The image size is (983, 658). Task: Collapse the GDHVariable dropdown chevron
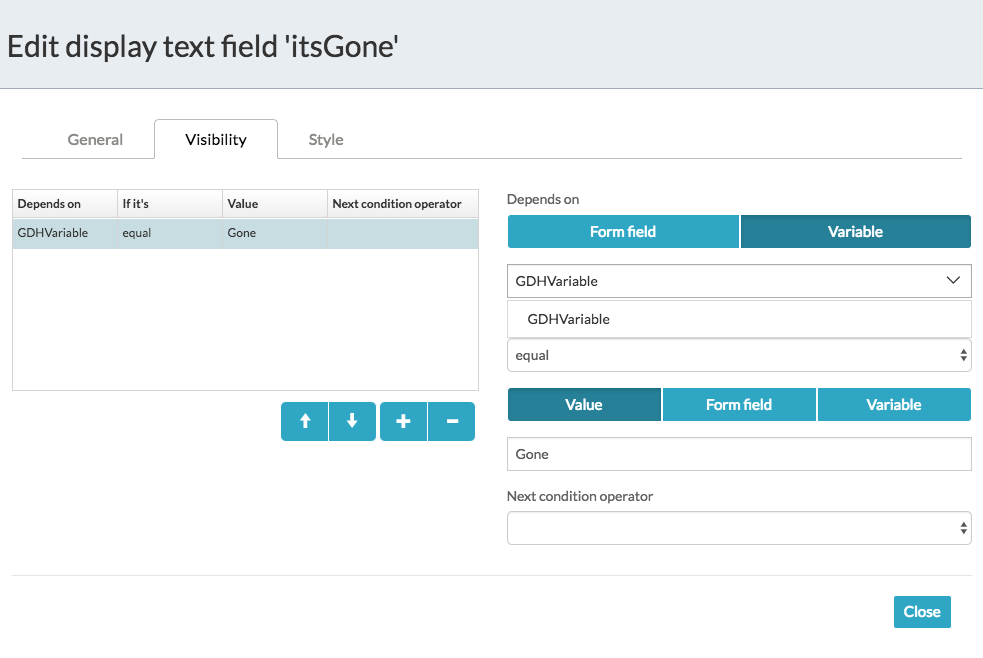pyautogui.click(x=953, y=281)
